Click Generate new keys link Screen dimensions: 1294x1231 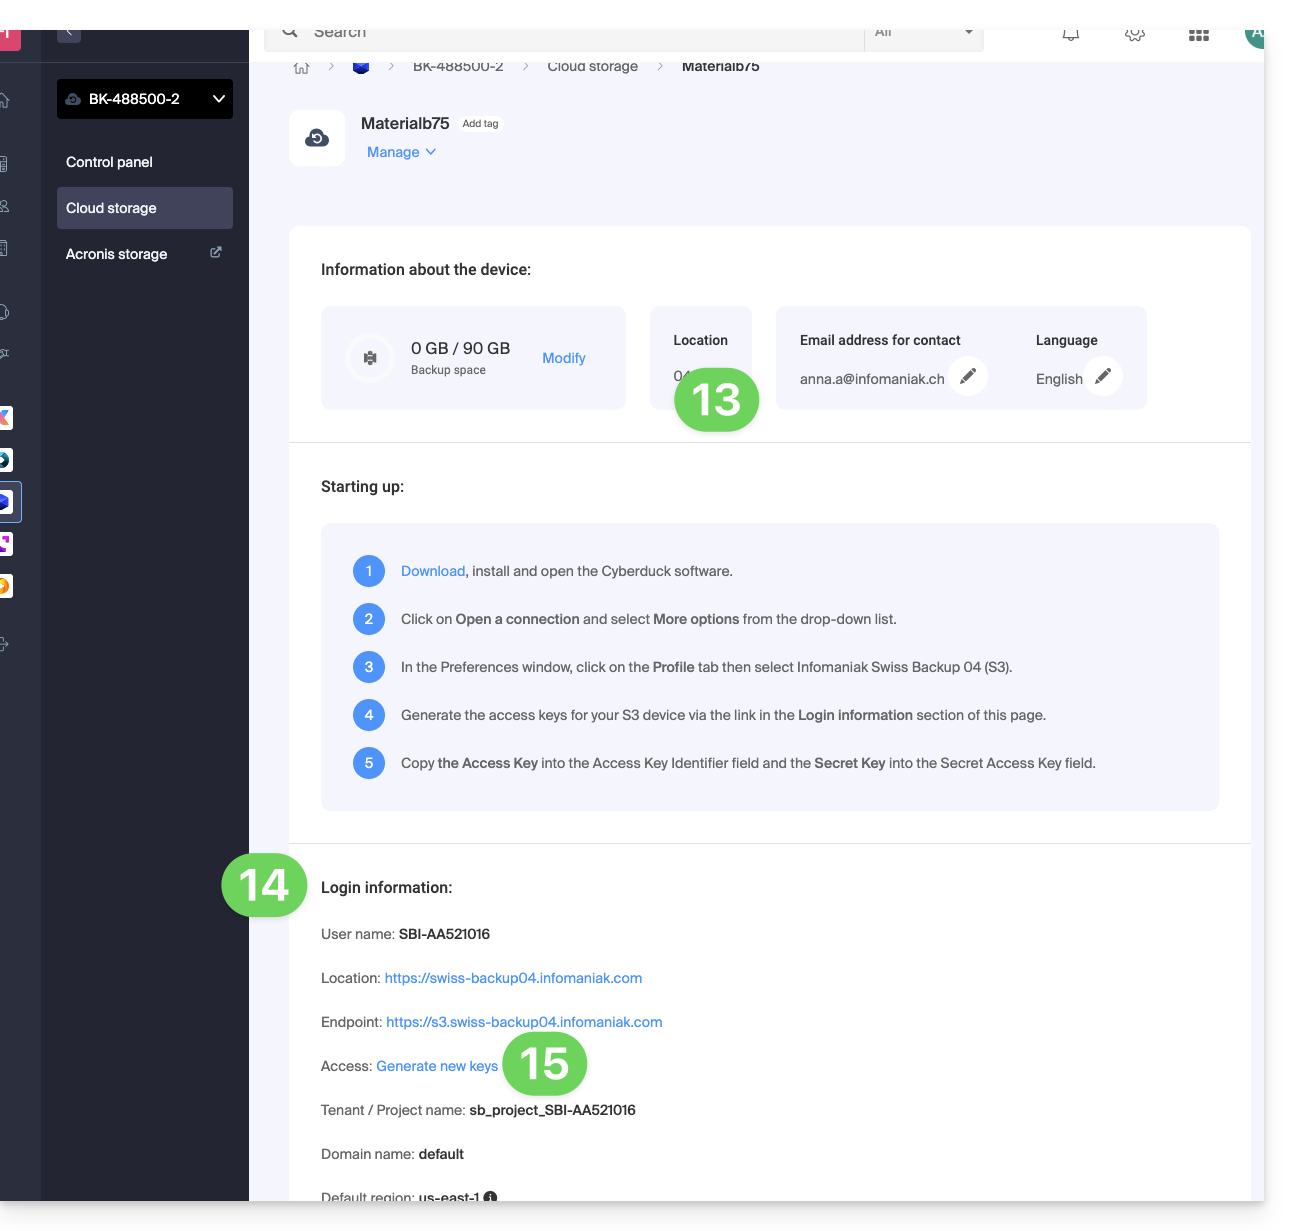tap(436, 1066)
